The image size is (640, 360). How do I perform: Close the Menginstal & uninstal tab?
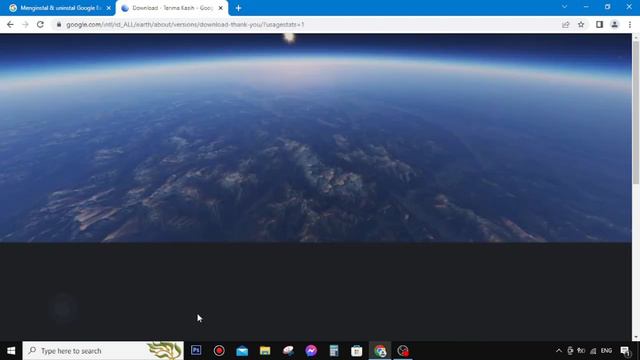(x=109, y=8)
